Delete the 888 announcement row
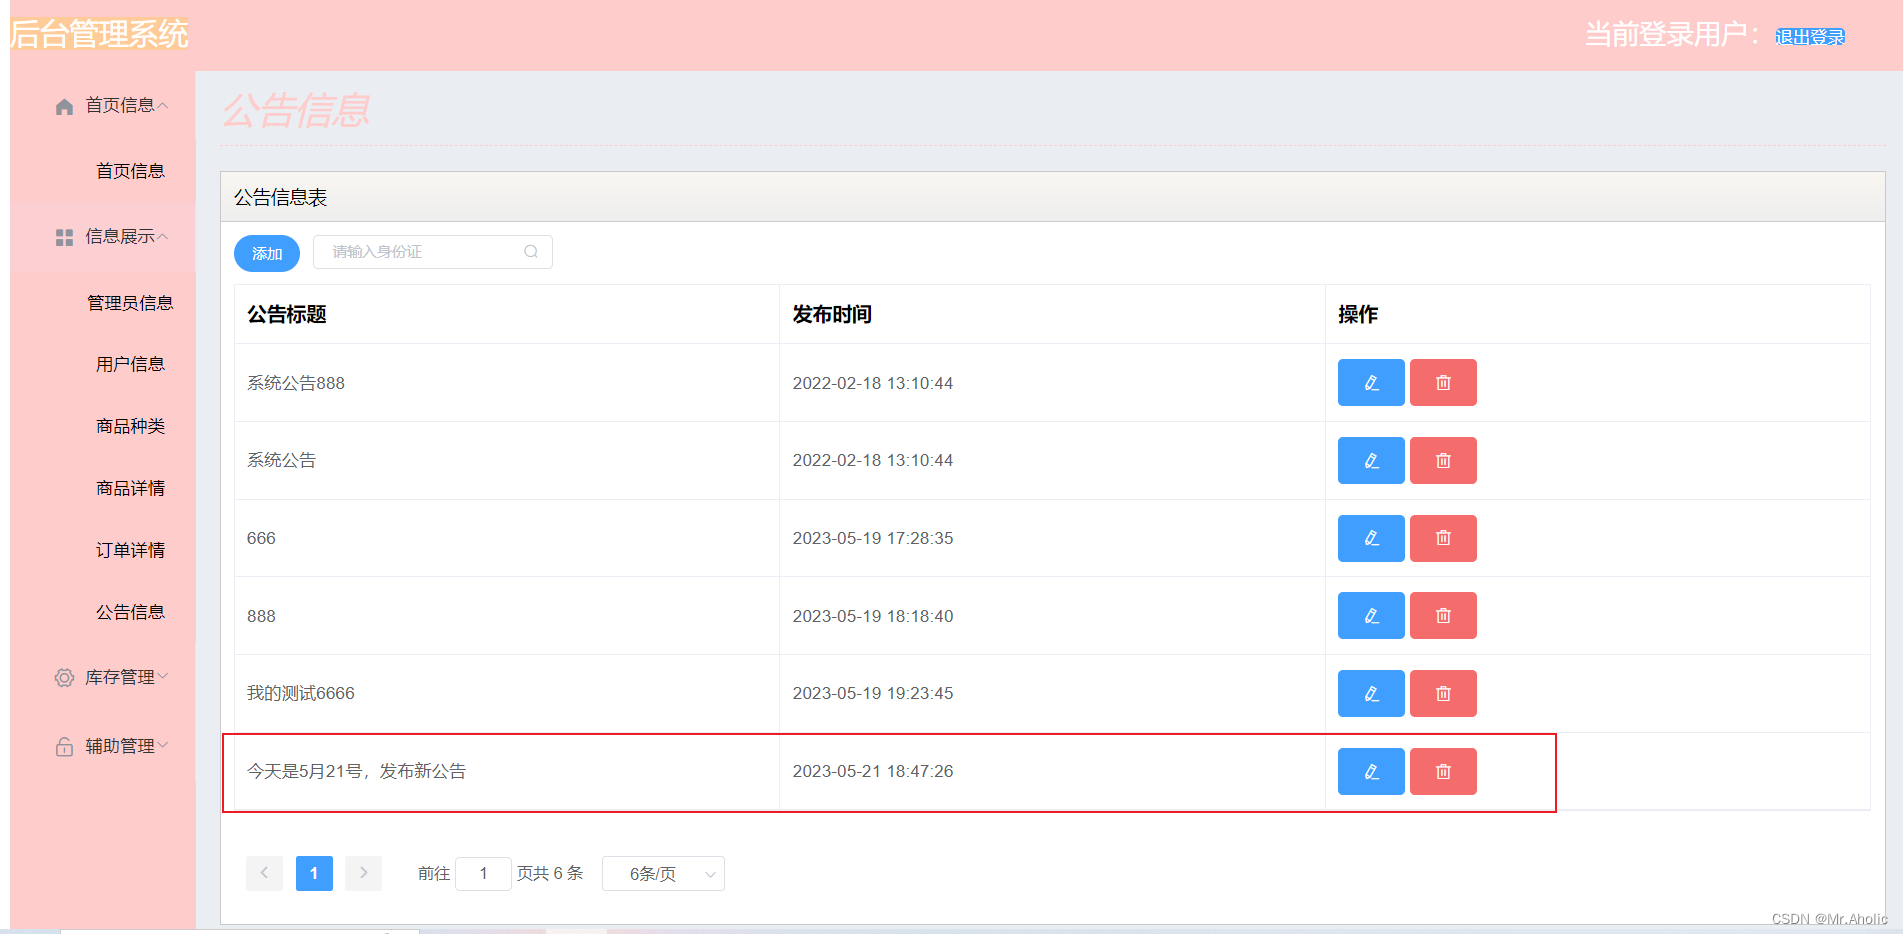 click(x=1443, y=616)
